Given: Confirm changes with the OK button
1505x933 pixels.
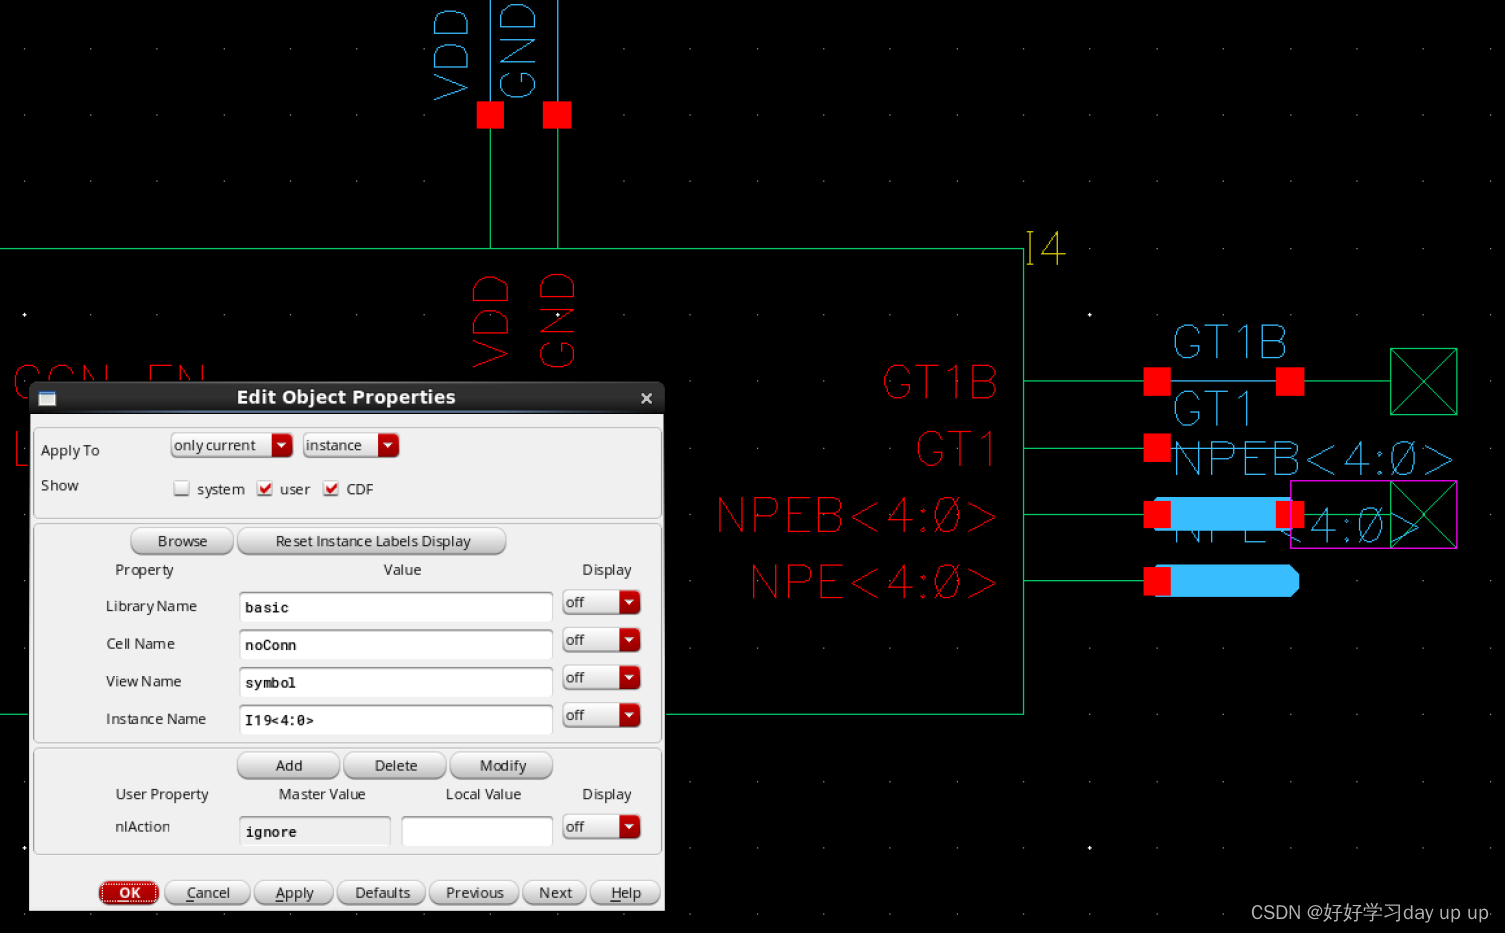Looking at the screenshot, I should pyautogui.click(x=128, y=892).
